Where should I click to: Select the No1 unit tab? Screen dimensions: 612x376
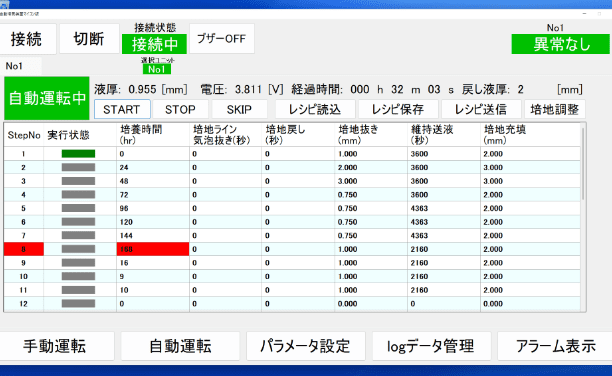(x=20, y=66)
